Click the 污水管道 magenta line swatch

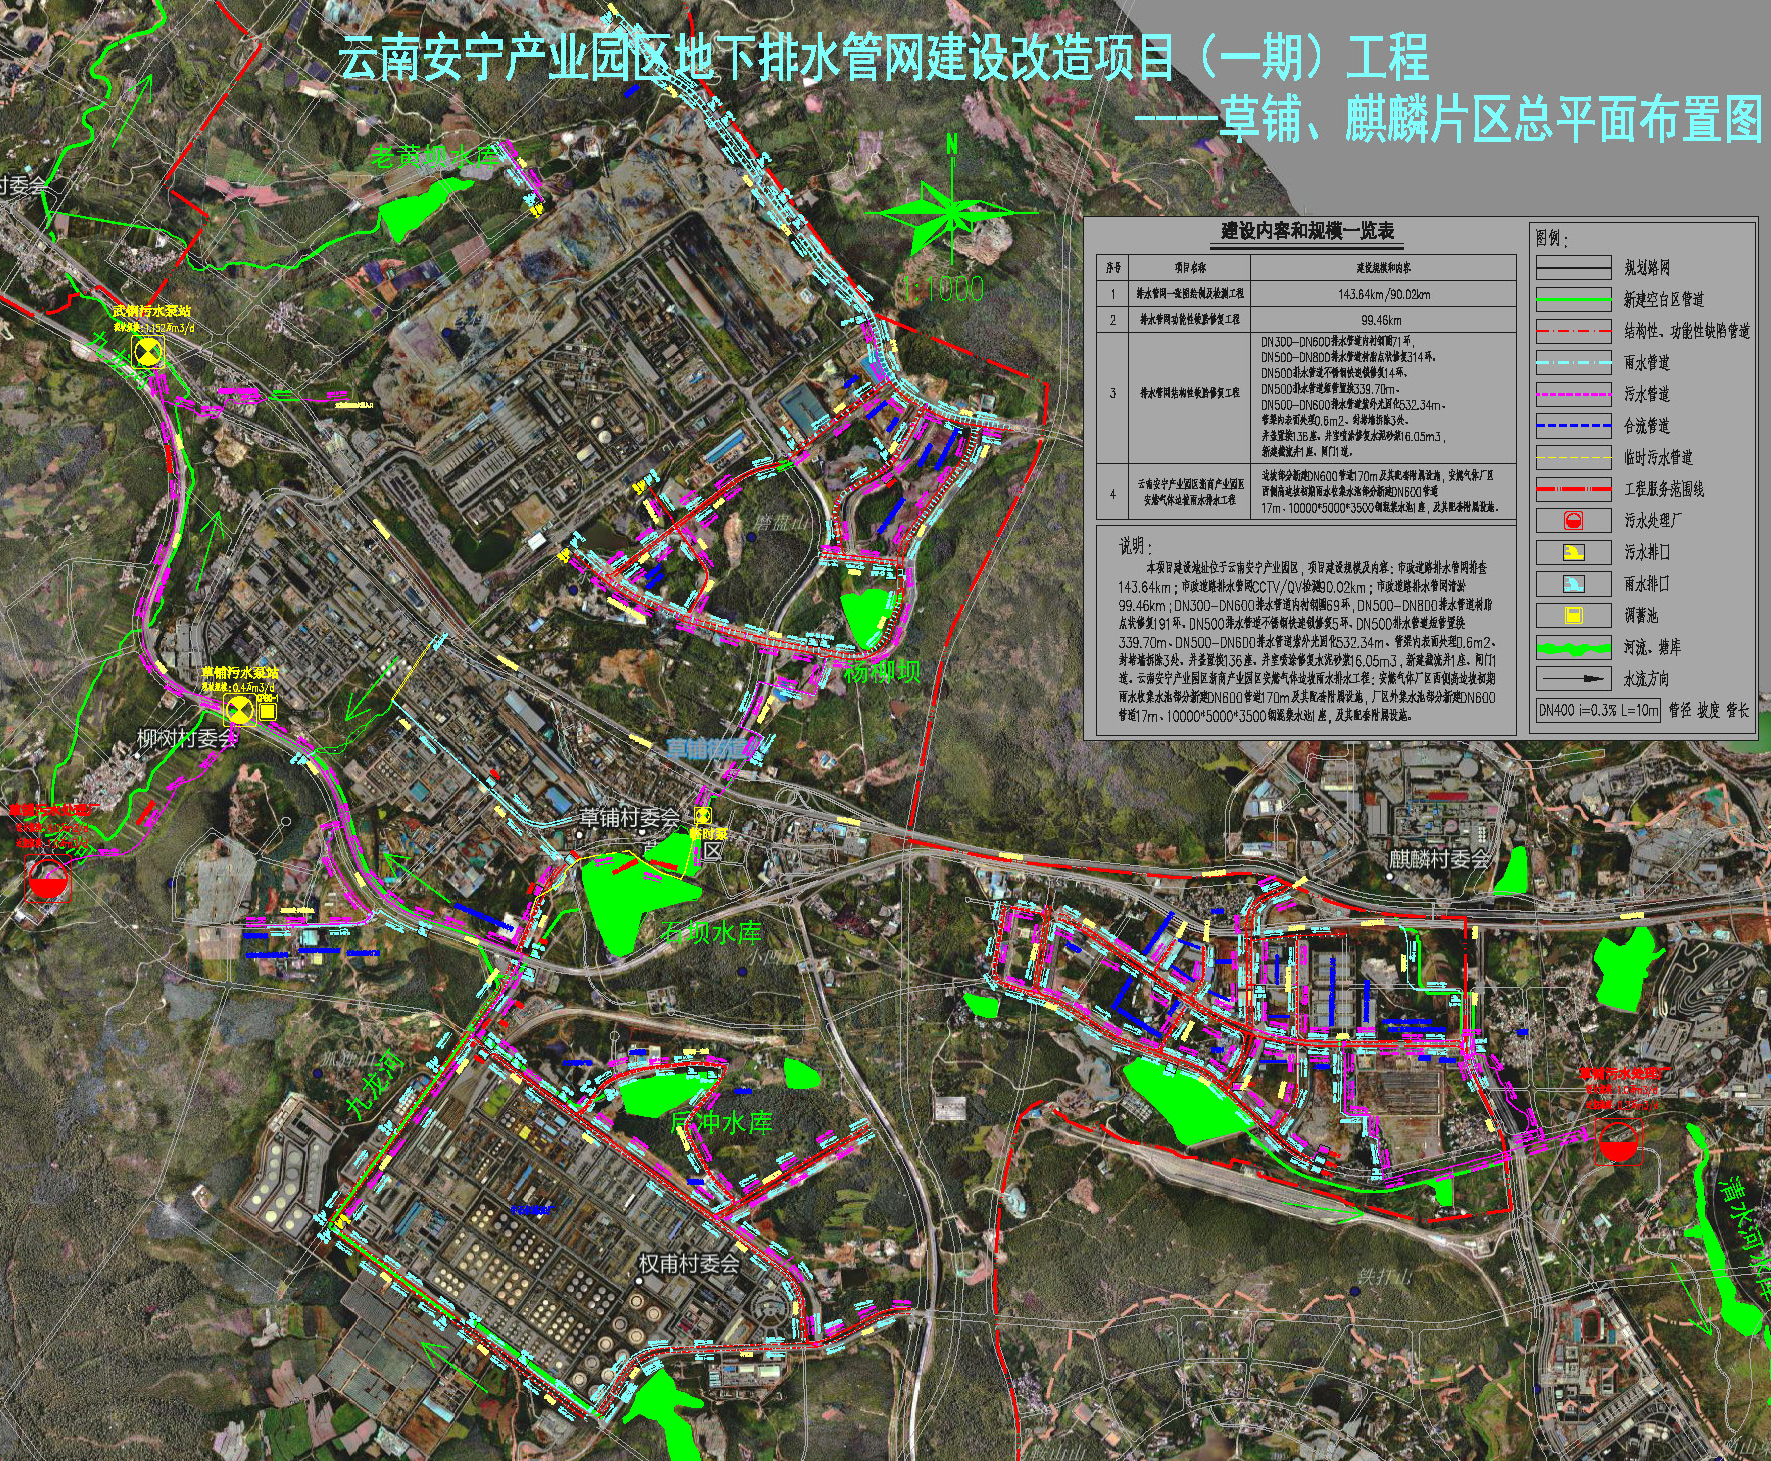click(x=1573, y=394)
